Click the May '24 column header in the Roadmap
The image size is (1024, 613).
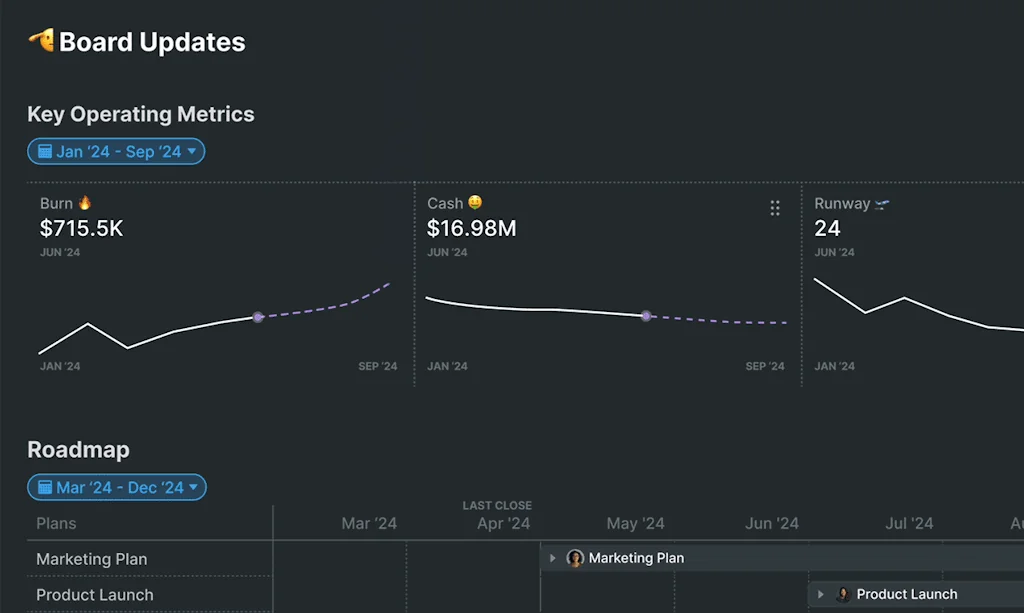pos(635,523)
